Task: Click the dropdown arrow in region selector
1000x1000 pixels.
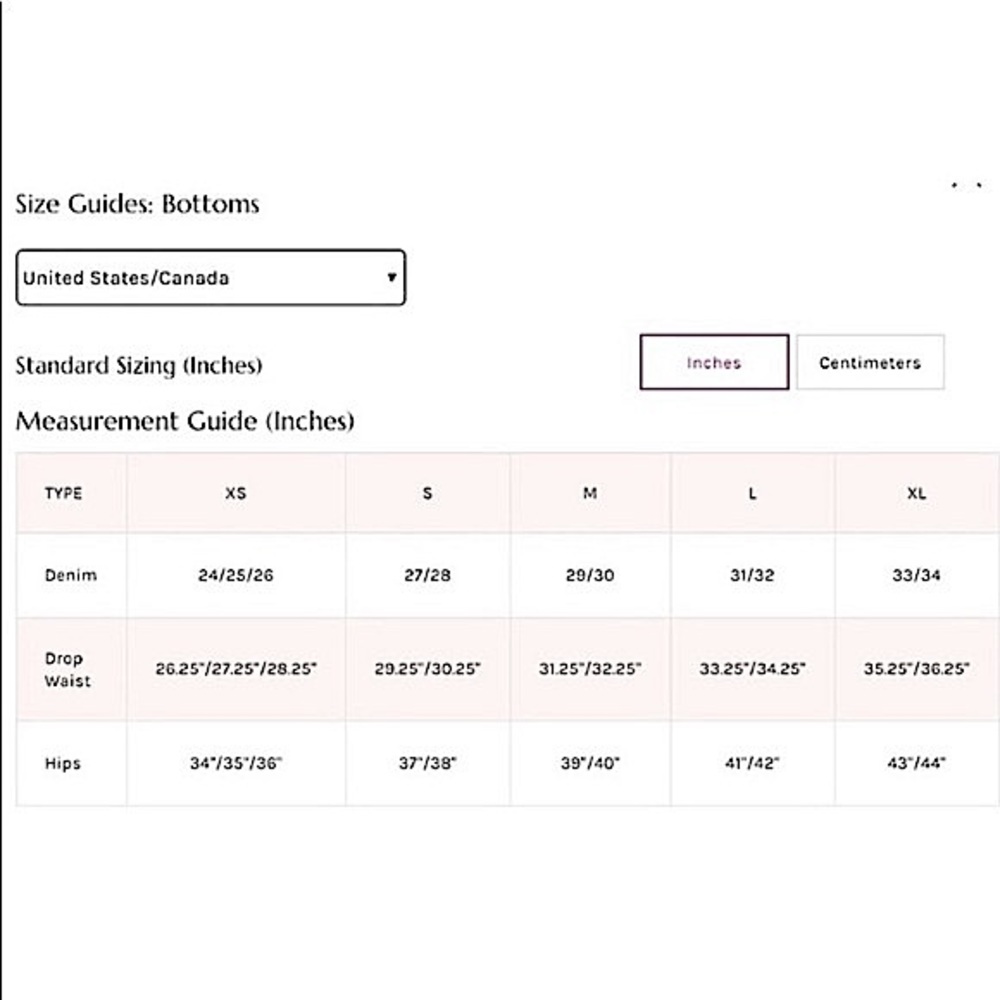Action: pyautogui.click(x=392, y=277)
